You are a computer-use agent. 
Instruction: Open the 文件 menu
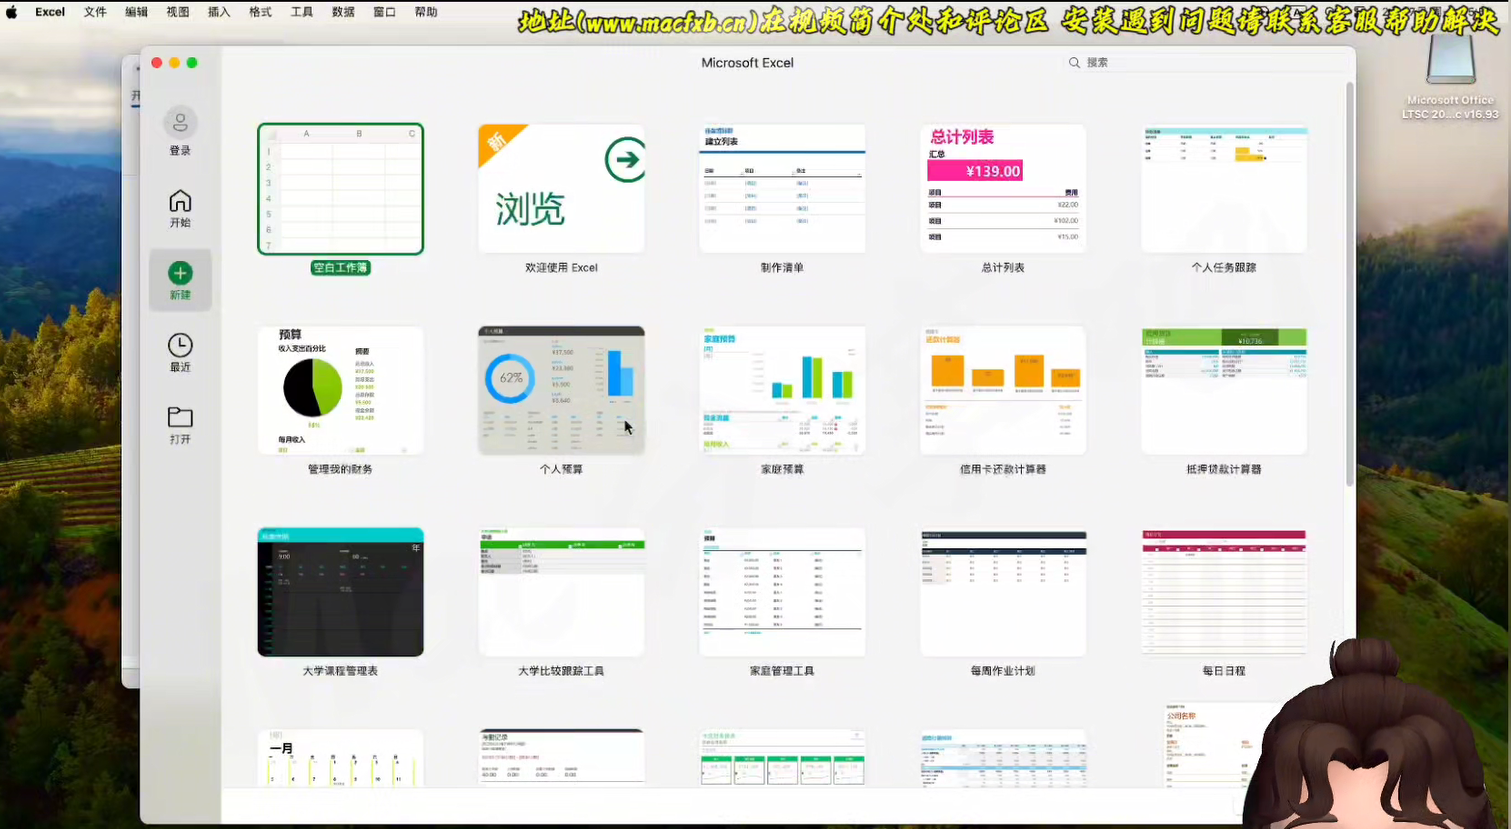[95, 12]
